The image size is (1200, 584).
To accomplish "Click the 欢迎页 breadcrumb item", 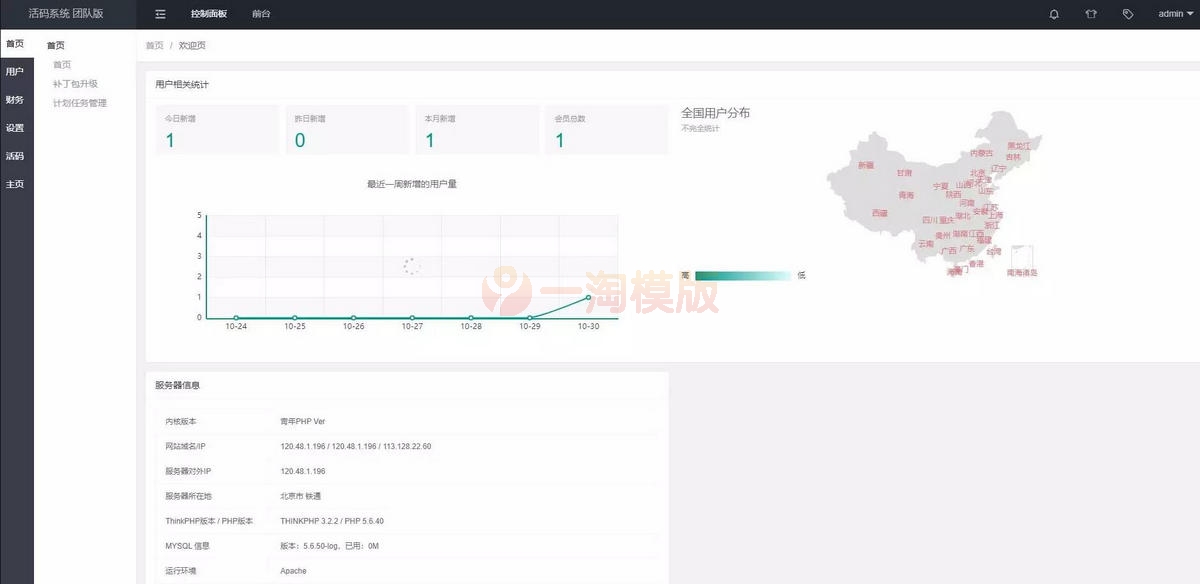I will 192,45.
